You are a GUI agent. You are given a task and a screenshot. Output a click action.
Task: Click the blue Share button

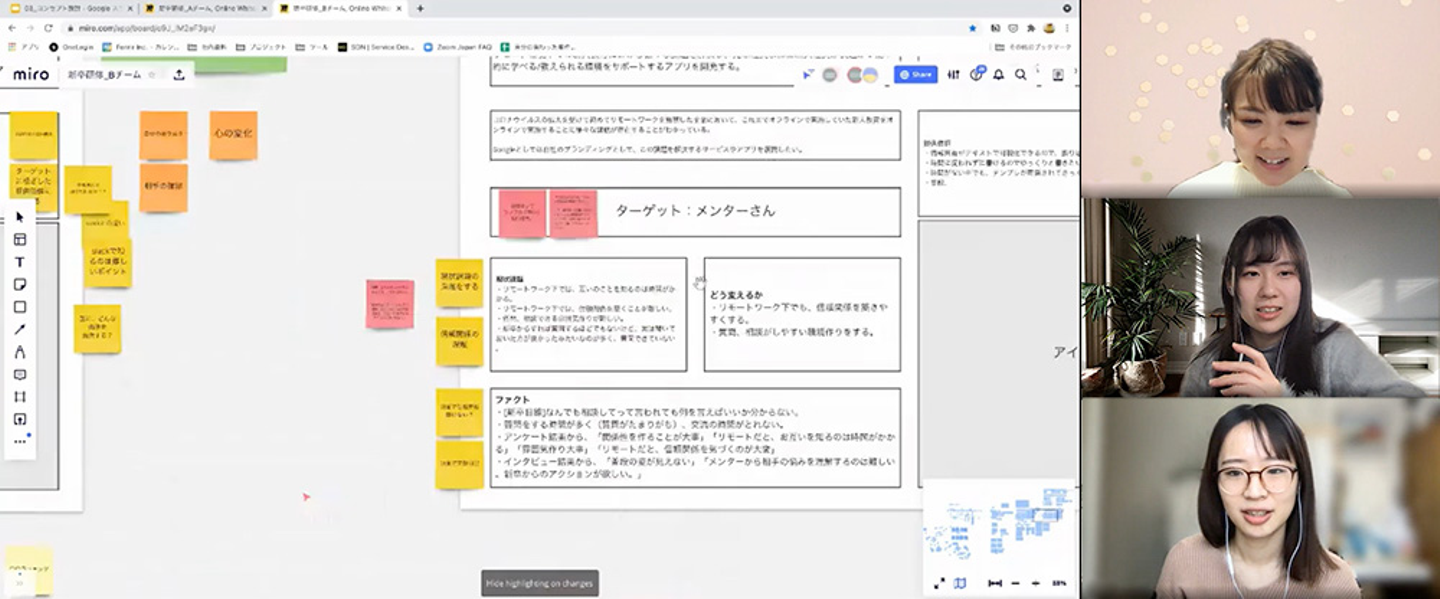(915, 74)
